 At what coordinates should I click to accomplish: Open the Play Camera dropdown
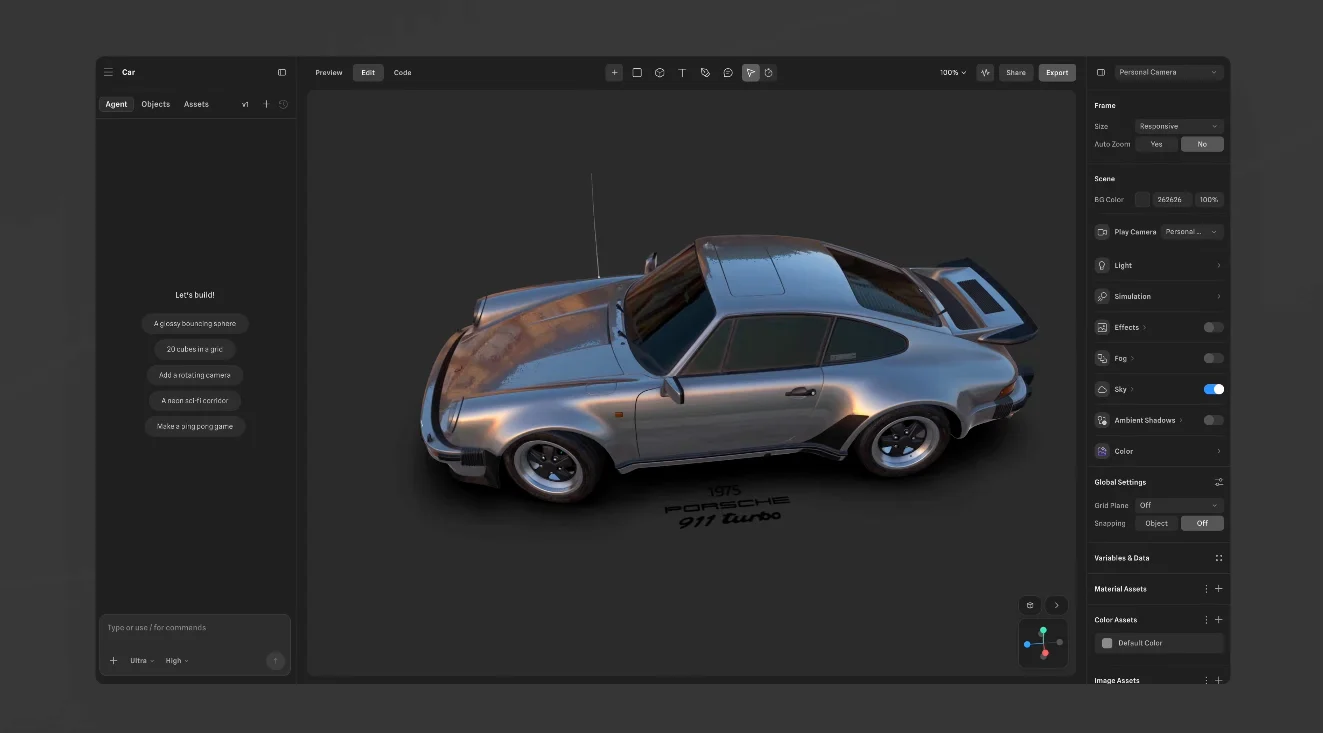[1193, 232]
